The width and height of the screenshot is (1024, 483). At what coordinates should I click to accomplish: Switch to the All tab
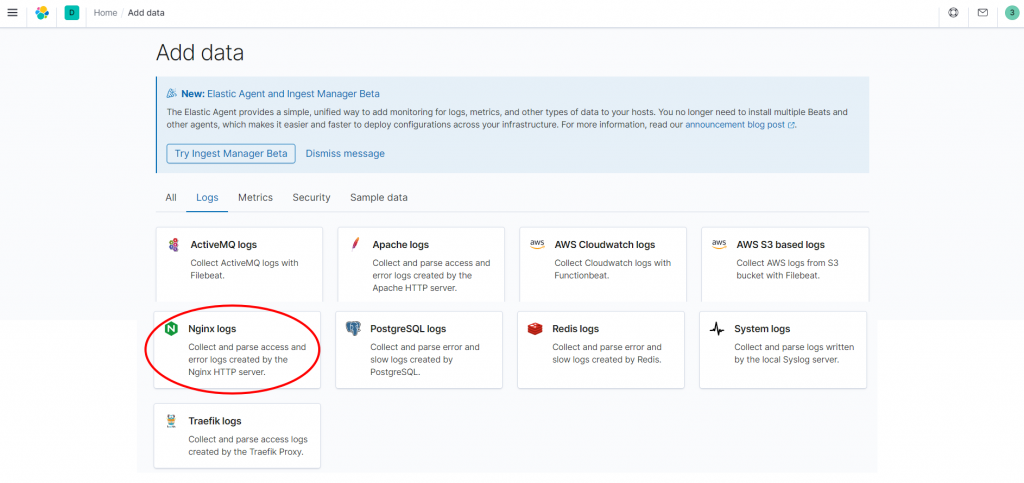[170, 197]
